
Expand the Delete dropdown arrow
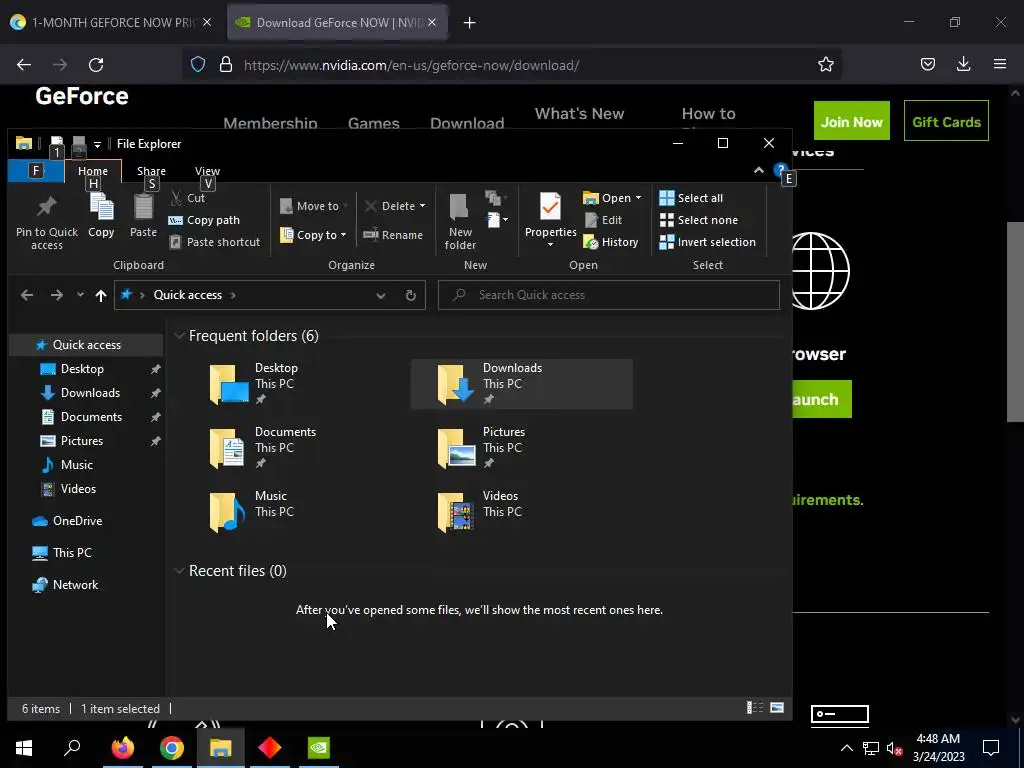(423, 206)
